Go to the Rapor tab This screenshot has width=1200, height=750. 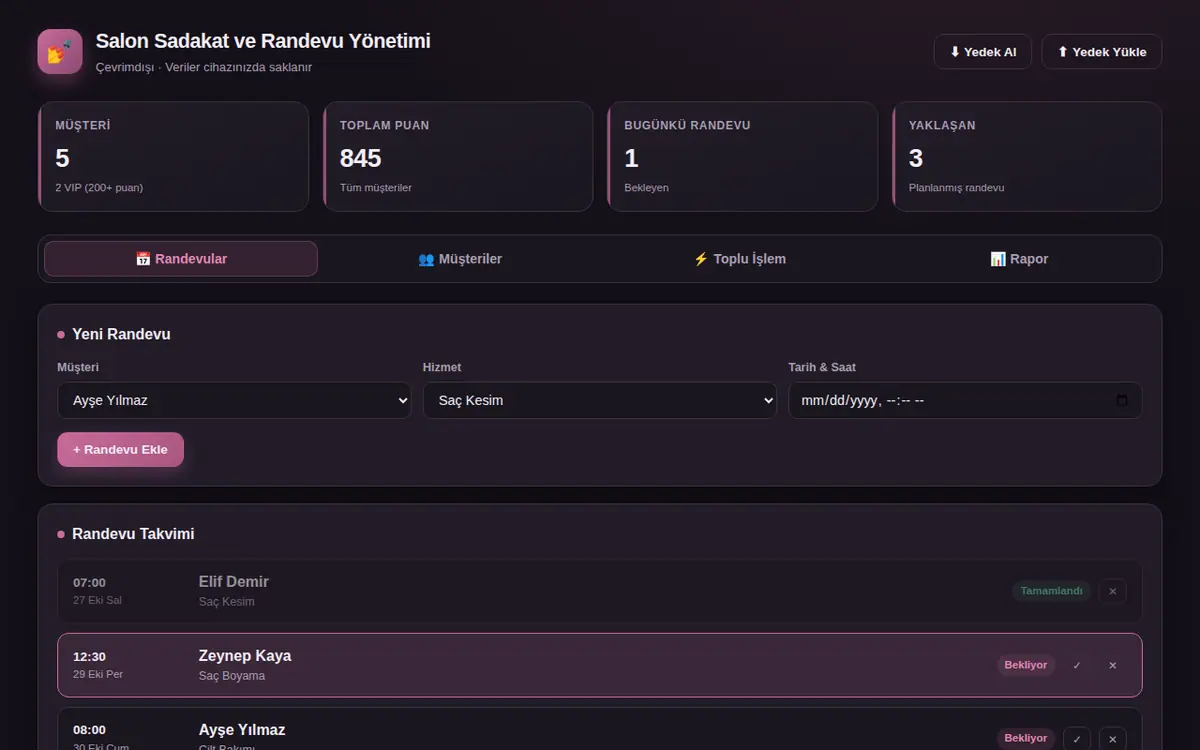coord(1019,259)
